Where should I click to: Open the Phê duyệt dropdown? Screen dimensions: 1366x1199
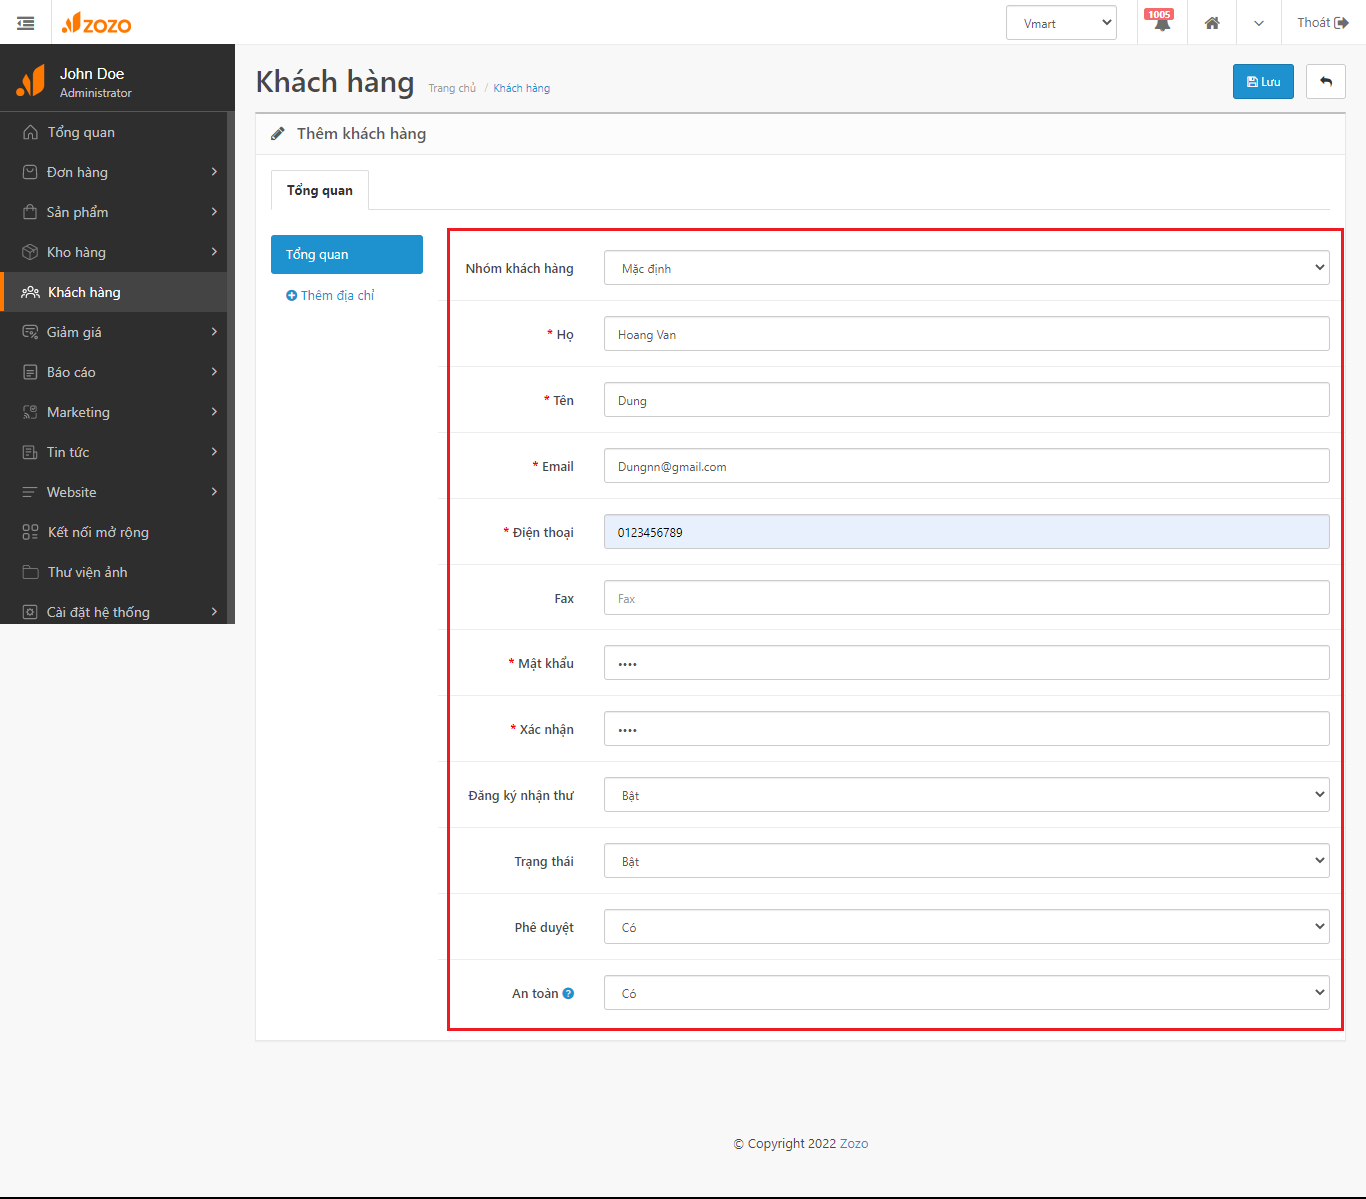click(967, 927)
